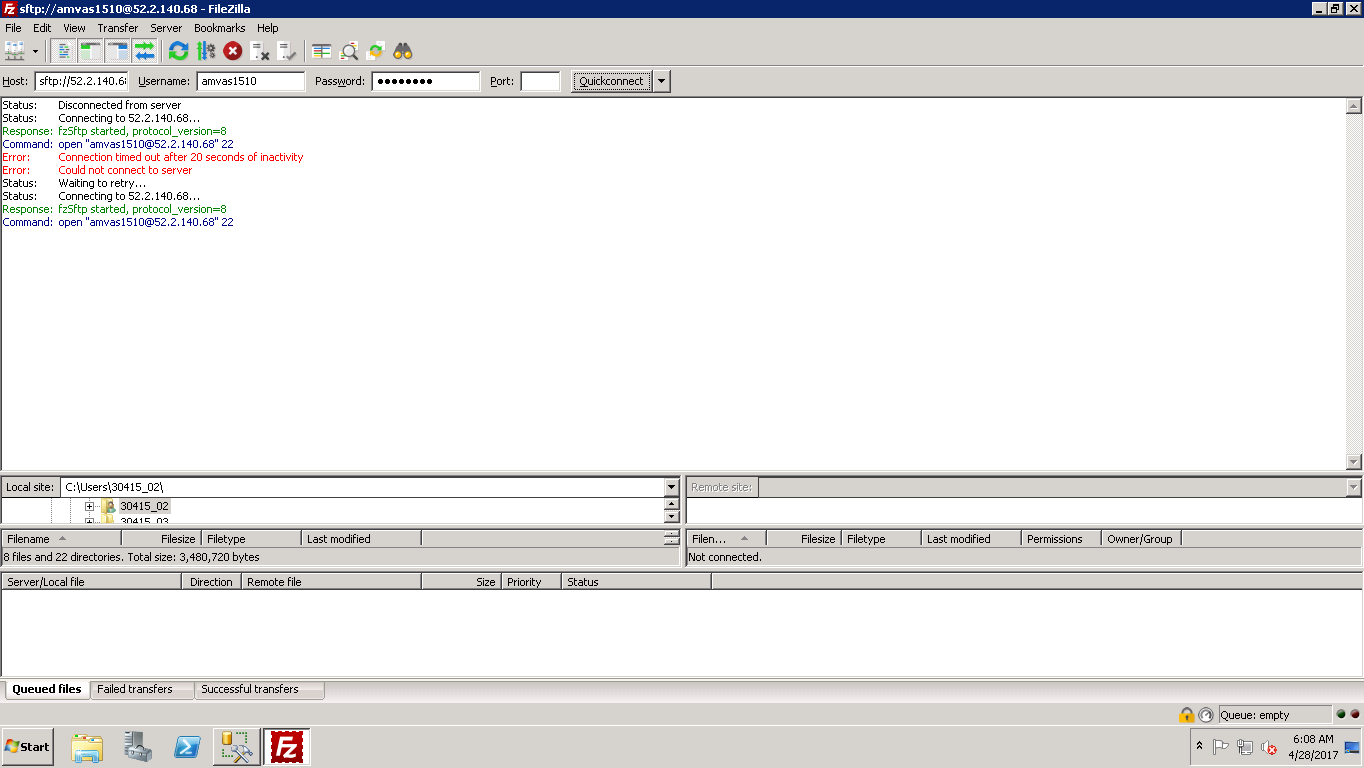
Task: Open the Server menu
Action: pos(166,28)
